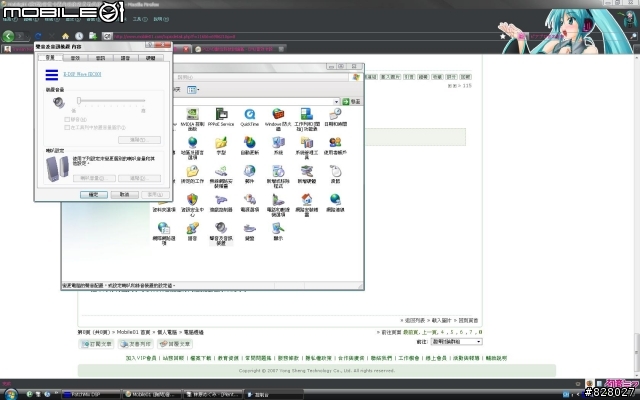Switch to the 音訊 tab in sound dialog
Viewport: 640px width, 400px height.
100,58
